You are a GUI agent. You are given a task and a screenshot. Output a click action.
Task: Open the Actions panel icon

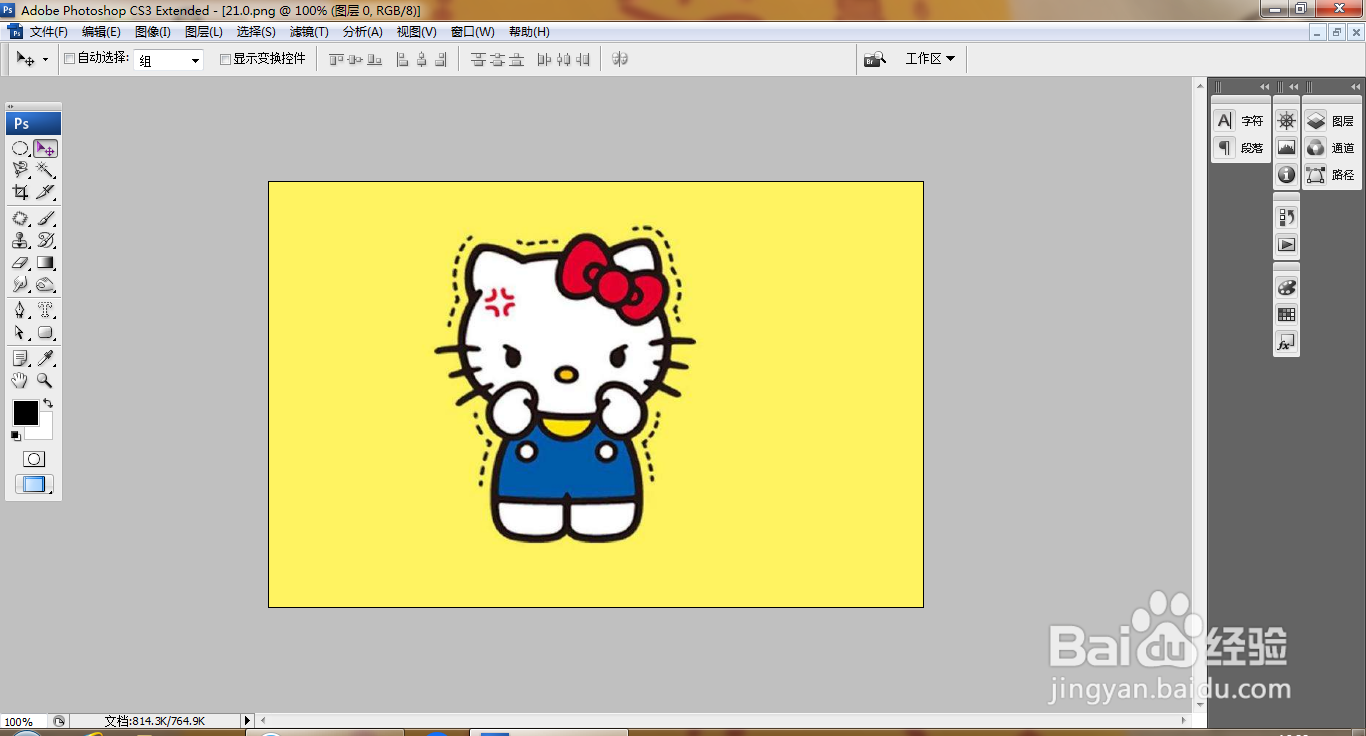click(x=1287, y=244)
